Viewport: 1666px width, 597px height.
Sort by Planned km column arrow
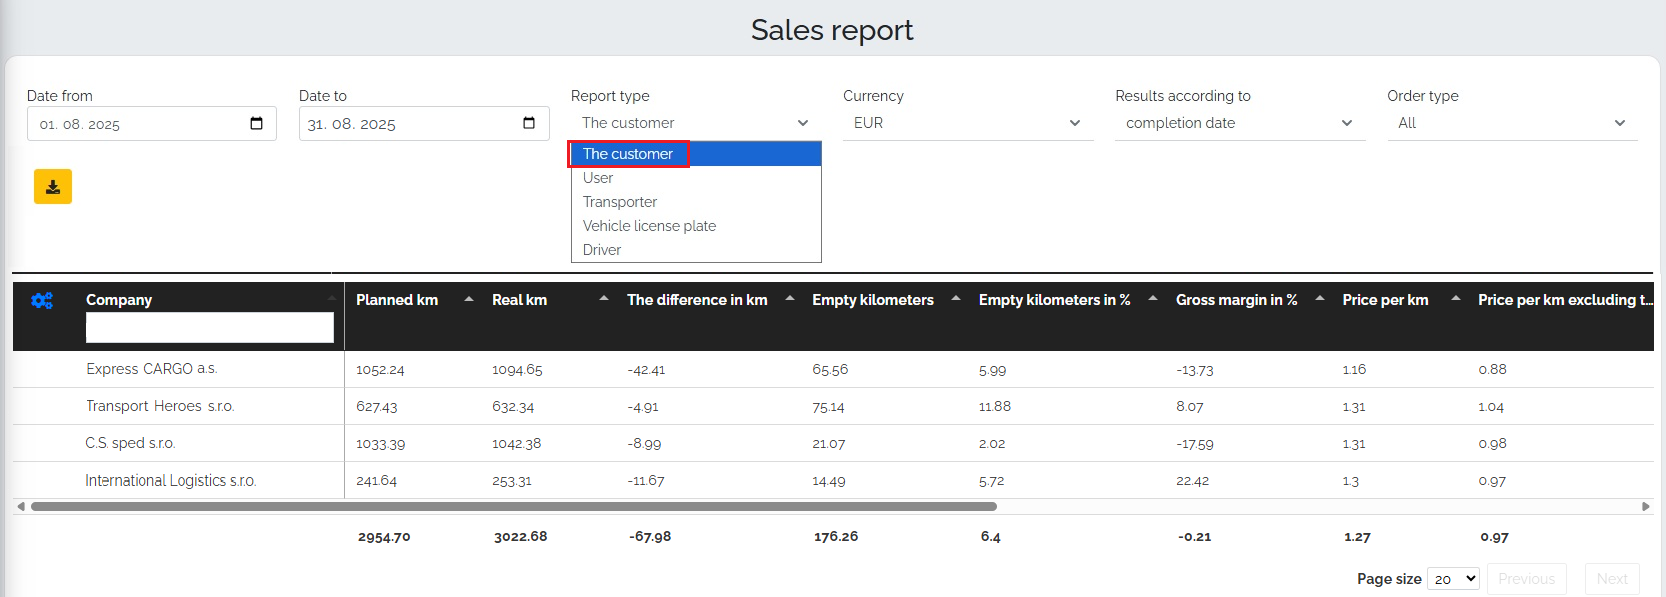pyautogui.click(x=469, y=299)
